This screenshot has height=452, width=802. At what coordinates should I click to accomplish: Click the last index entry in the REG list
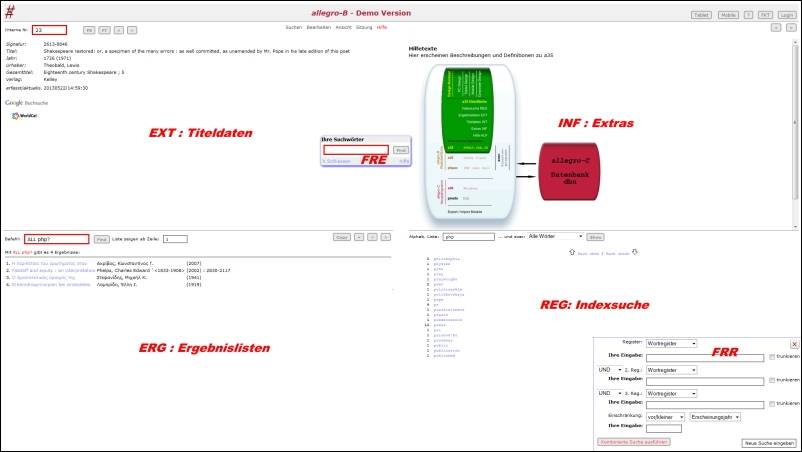tap(444, 356)
